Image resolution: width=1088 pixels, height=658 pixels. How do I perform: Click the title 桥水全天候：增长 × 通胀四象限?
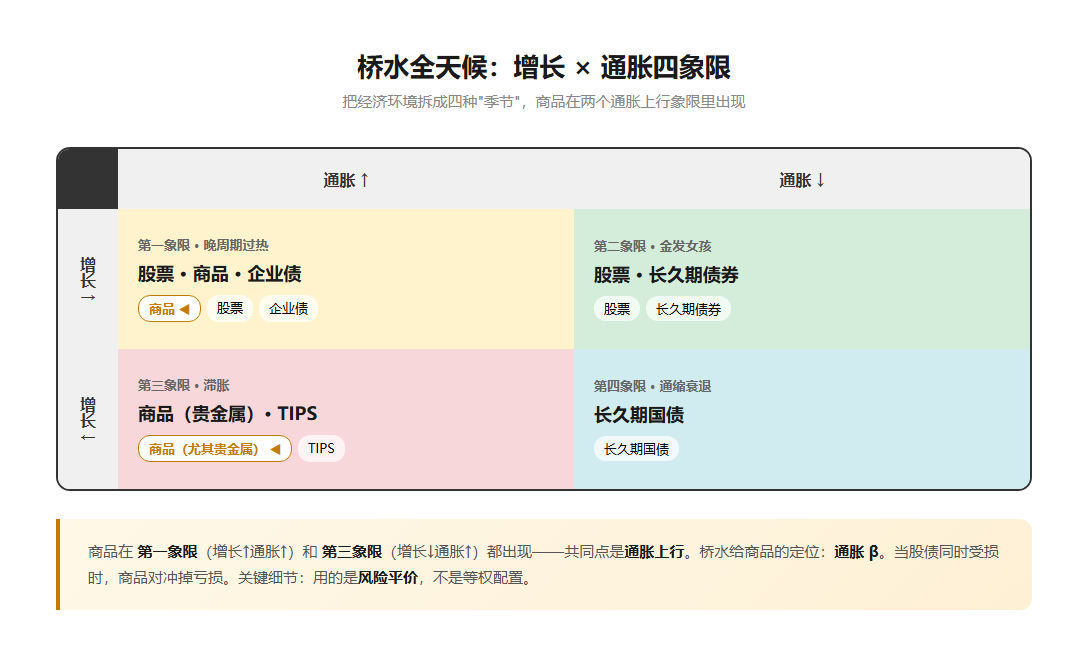(x=544, y=68)
